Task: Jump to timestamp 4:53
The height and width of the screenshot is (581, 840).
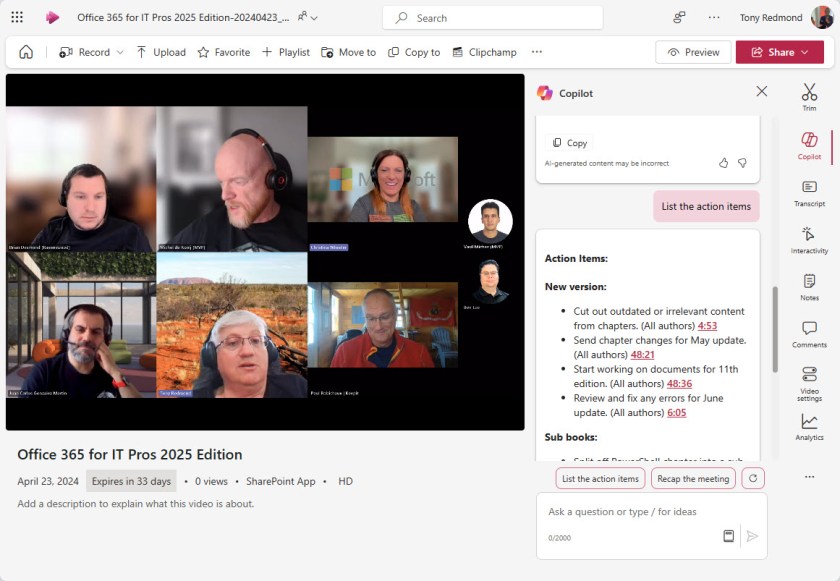Action: tap(707, 326)
